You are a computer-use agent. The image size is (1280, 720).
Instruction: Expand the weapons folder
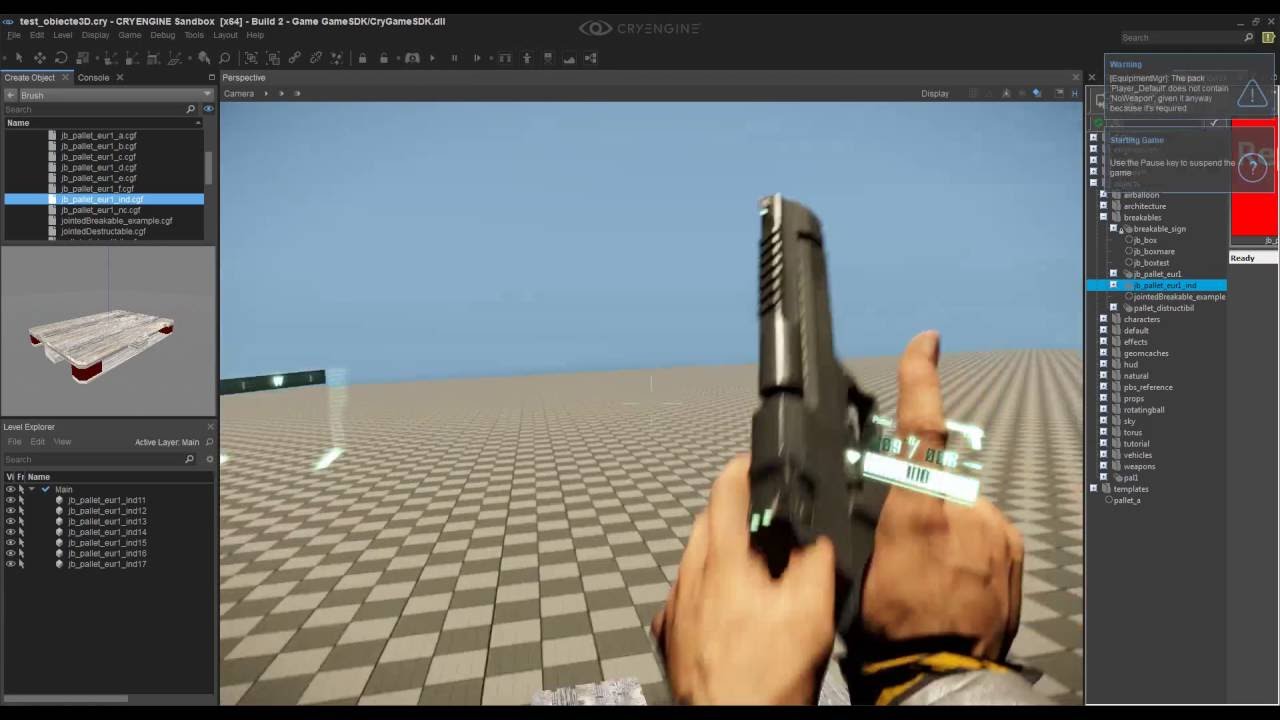(x=1104, y=466)
